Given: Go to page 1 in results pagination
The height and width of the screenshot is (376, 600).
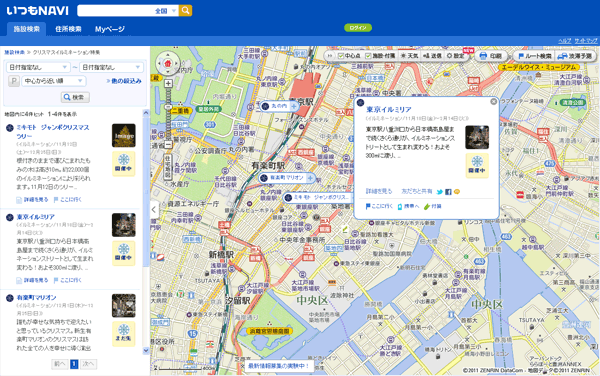Looking at the screenshot, I should [x=74, y=364].
